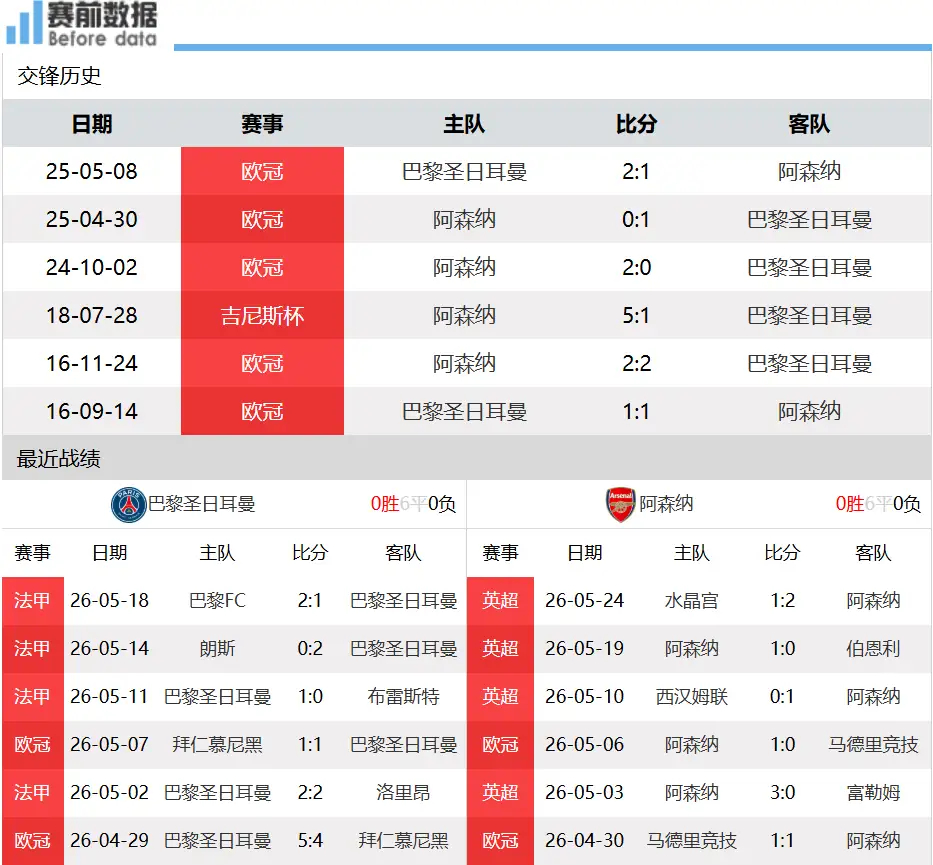Image resolution: width=933 pixels, height=865 pixels.
Task: Click 阿森纳 name beside the Arsenal crest
Action: (x=666, y=504)
